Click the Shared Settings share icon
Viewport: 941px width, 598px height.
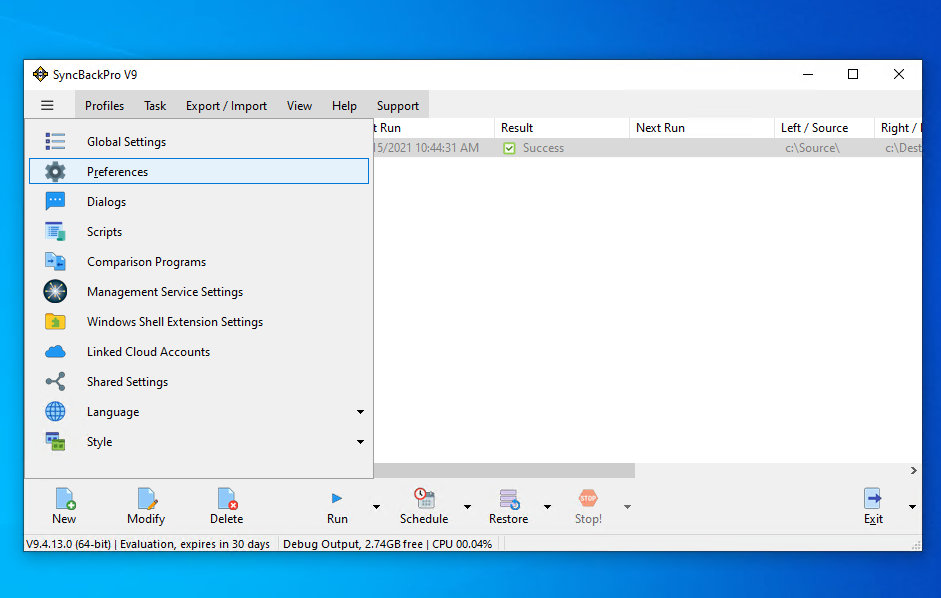55,382
